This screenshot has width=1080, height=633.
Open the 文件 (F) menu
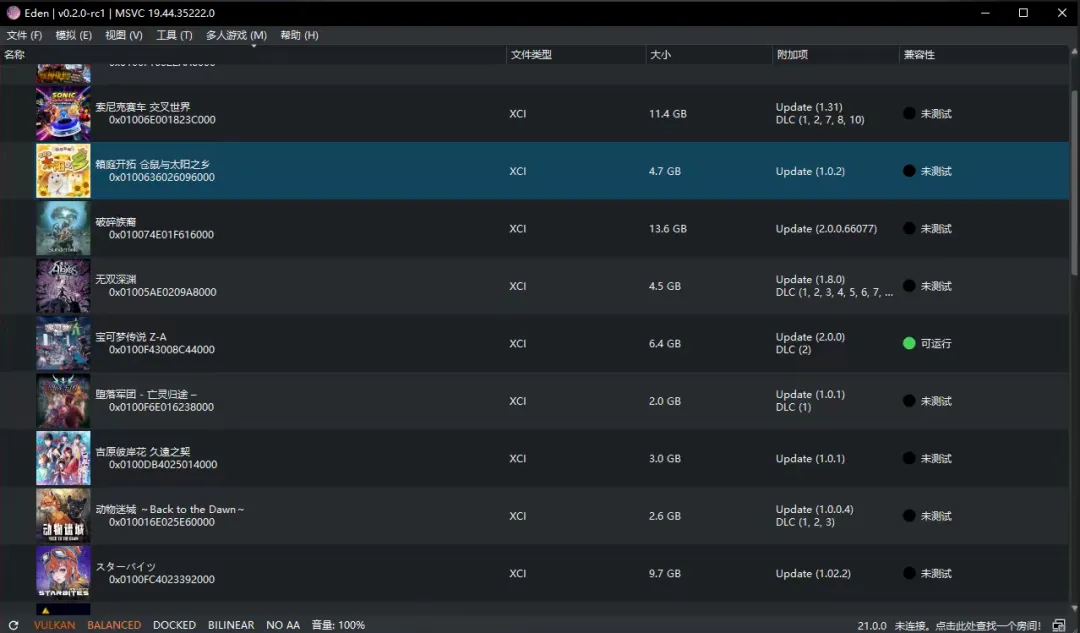pos(24,35)
